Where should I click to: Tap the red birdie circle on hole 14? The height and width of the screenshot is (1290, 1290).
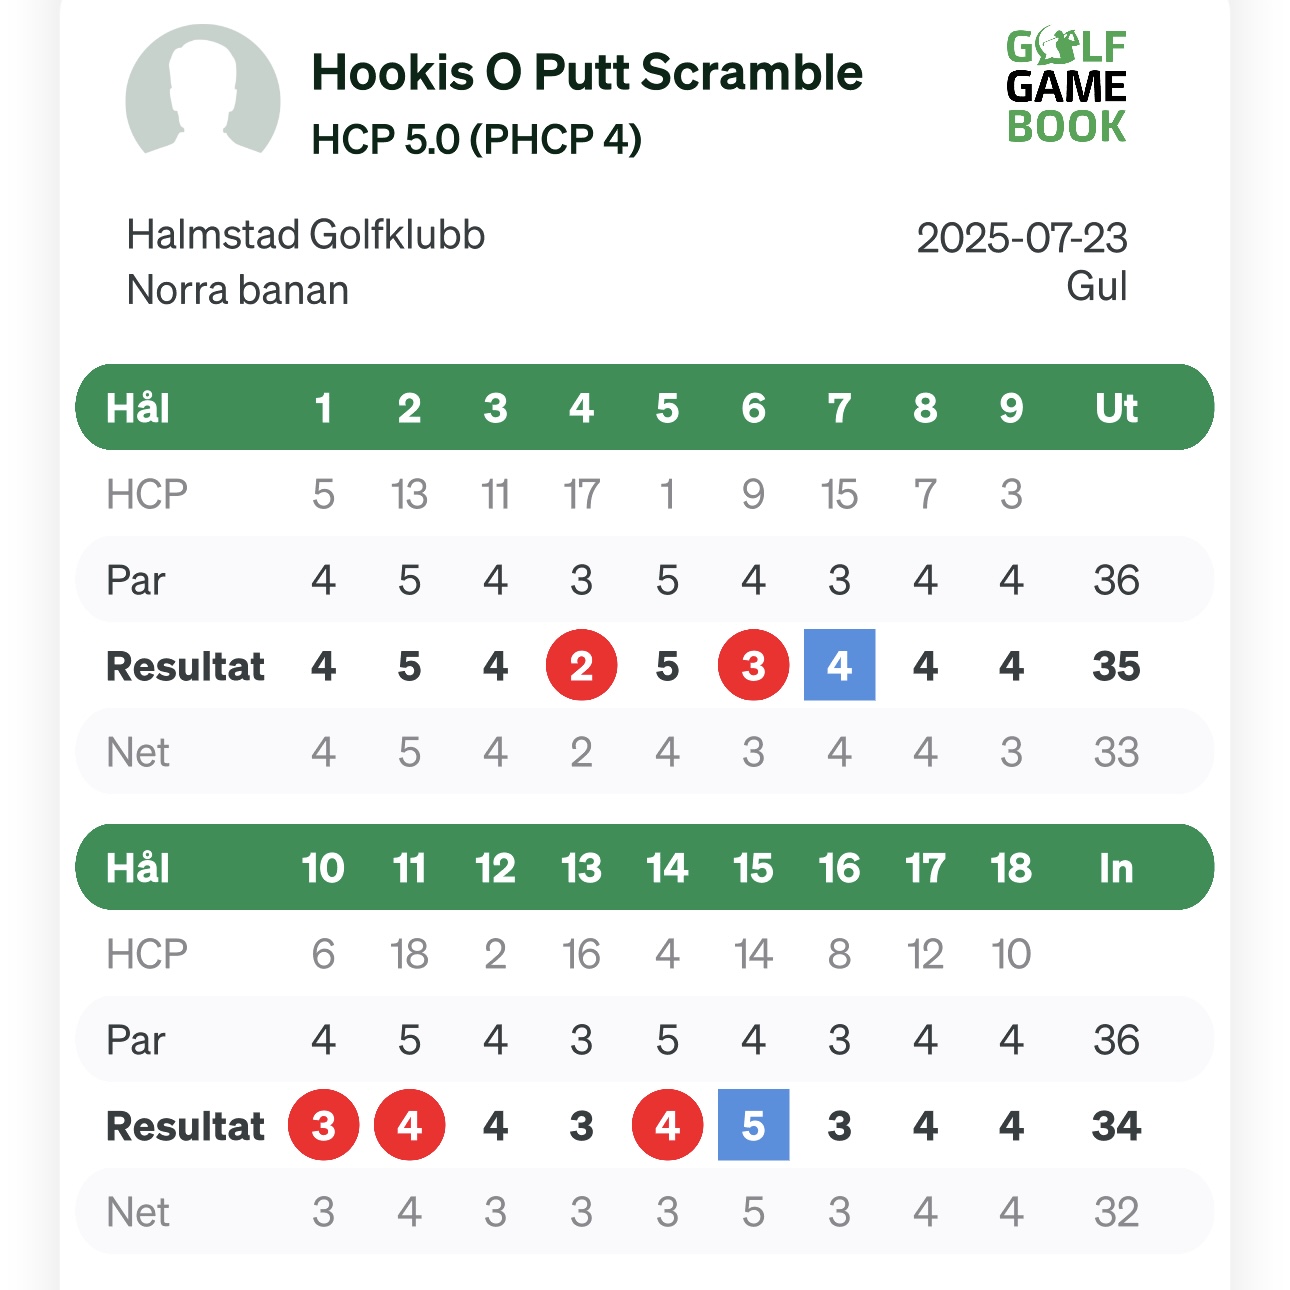point(667,1125)
